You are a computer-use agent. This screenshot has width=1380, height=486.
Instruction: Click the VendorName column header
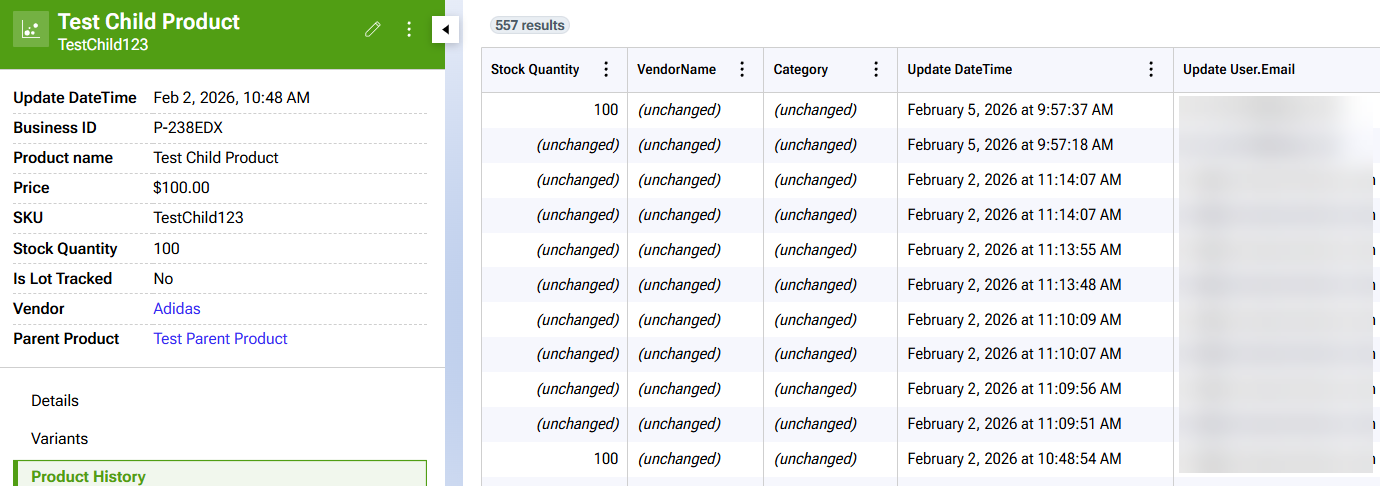(676, 70)
